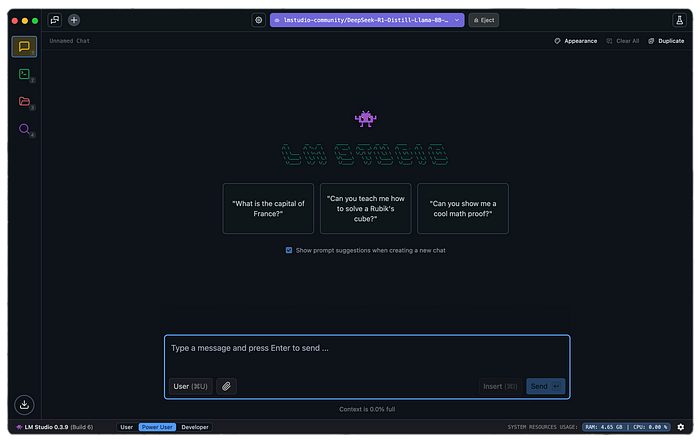The width and height of the screenshot is (700, 441).
Task: Click Context is 0.0% full text
Action: (x=367, y=409)
